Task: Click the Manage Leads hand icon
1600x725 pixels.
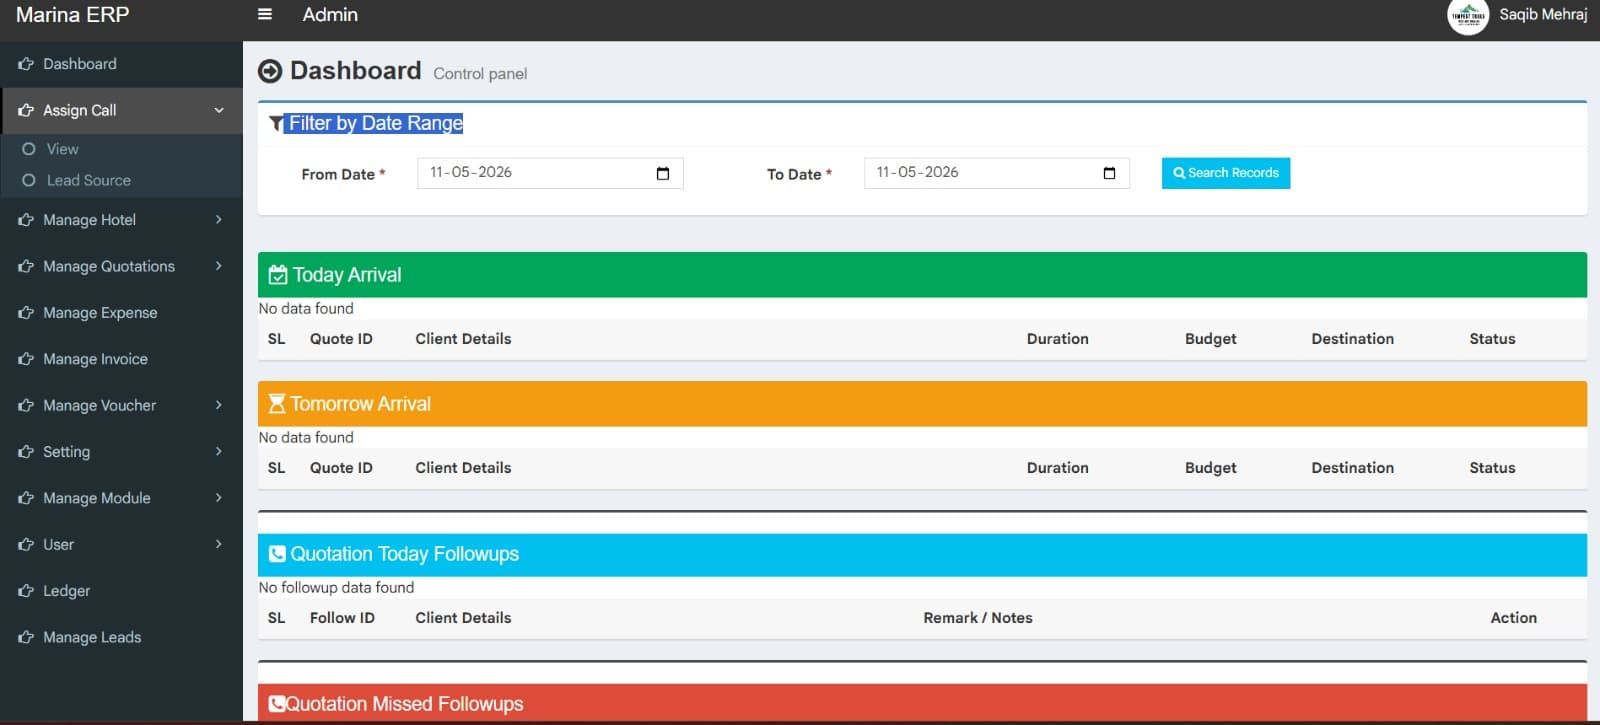Action: [x=26, y=637]
